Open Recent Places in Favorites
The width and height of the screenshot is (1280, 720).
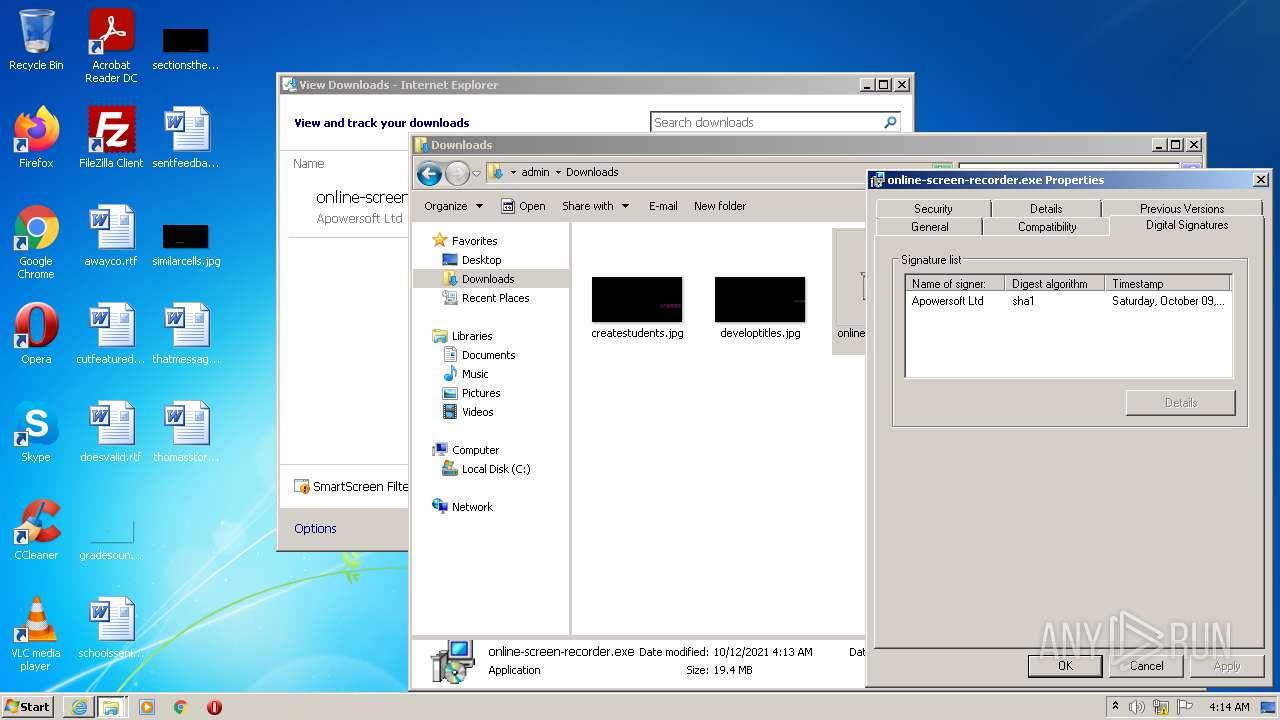pyautogui.click(x=485, y=298)
